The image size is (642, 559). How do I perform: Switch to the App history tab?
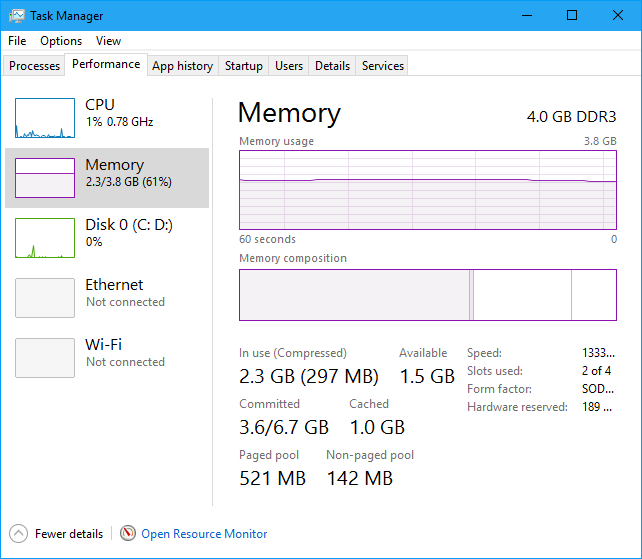183,66
